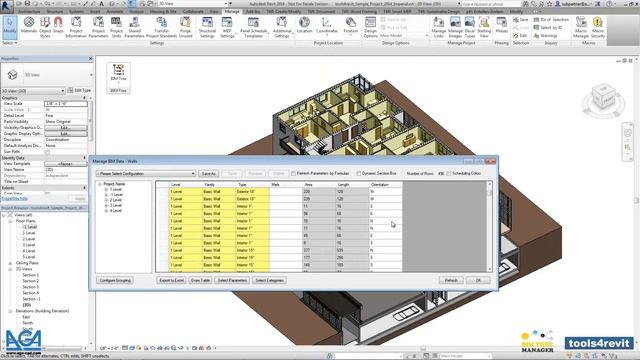Click the Location tool
Screen dimensions: 640x360
pos(304,25)
